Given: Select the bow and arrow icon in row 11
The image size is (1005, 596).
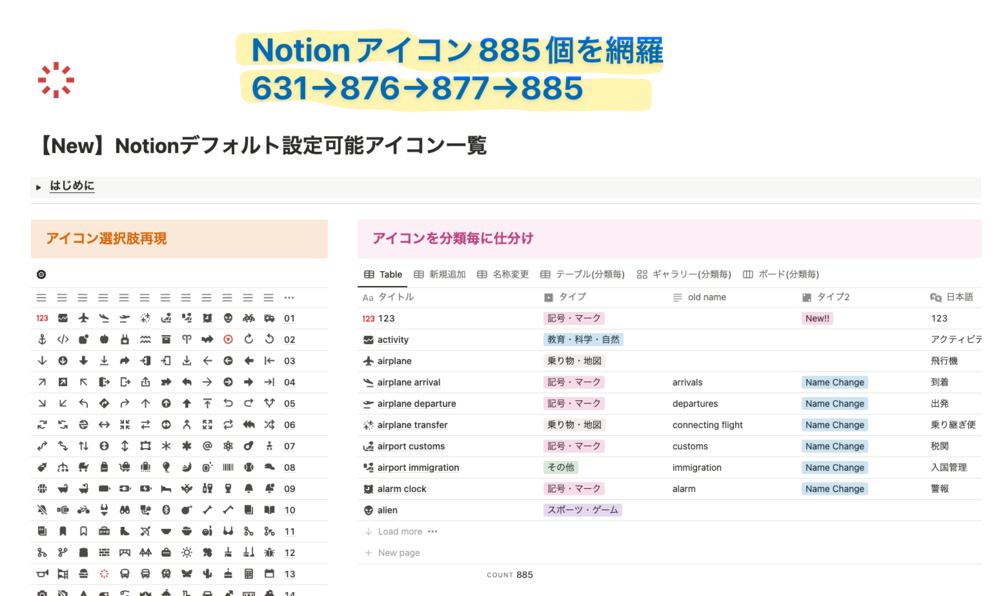Looking at the screenshot, I should 145,531.
